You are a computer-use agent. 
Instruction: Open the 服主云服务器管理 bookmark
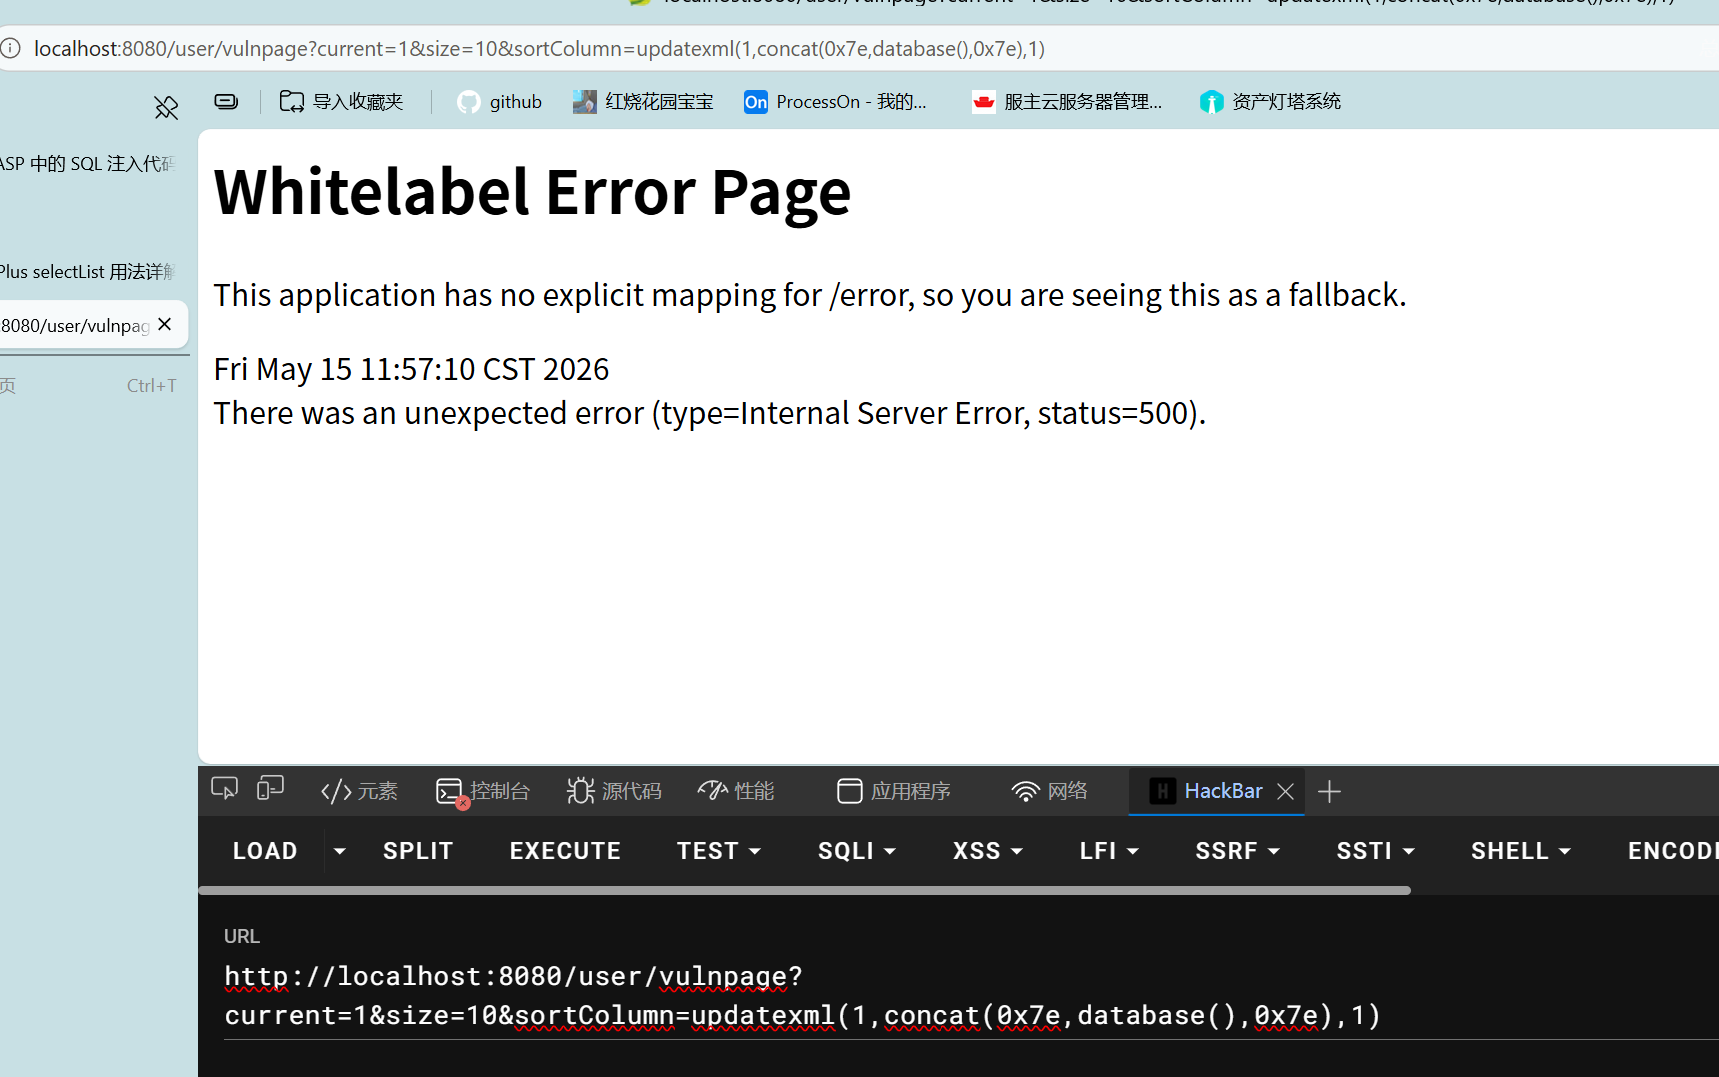(1067, 101)
